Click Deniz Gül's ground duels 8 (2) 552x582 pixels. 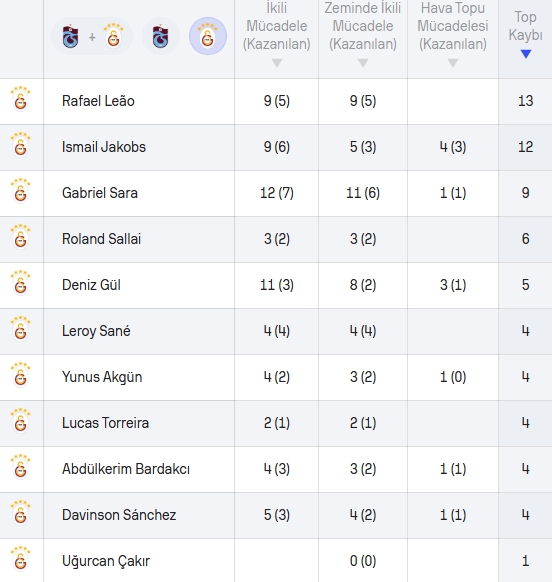click(363, 285)
